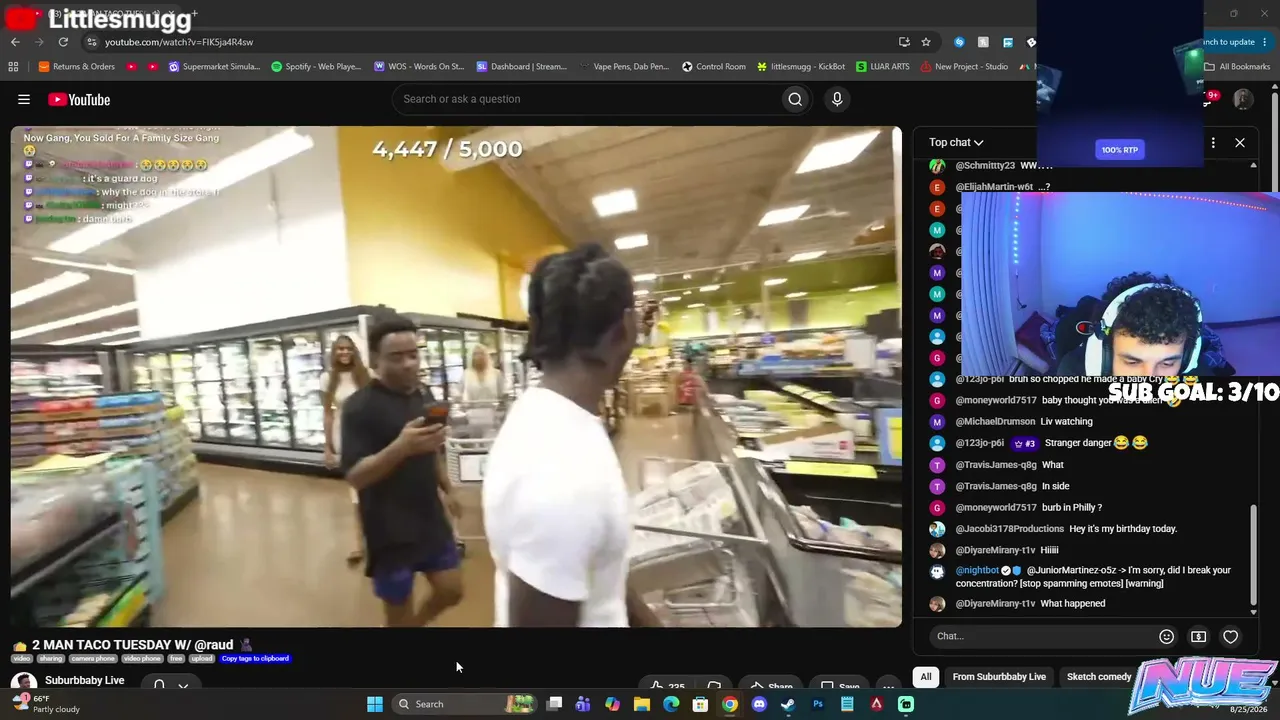Viewport: 1280px width, 720px height.
Task: Open the Returns & Orders bookmark
Action: coord(77,67)
